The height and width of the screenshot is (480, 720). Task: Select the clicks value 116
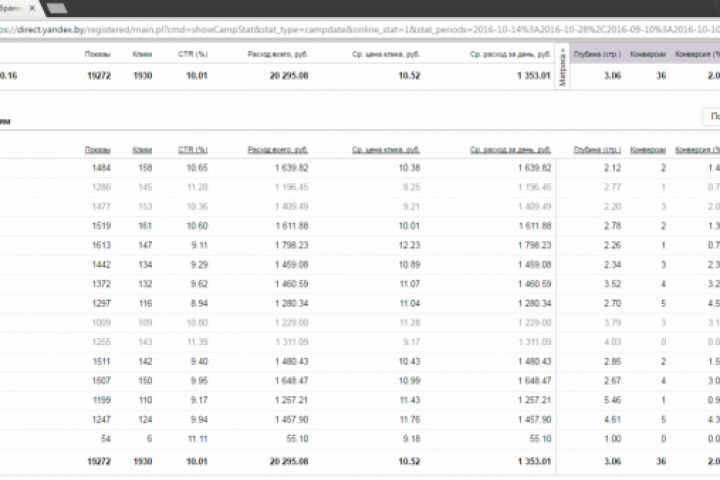[145, 303]
